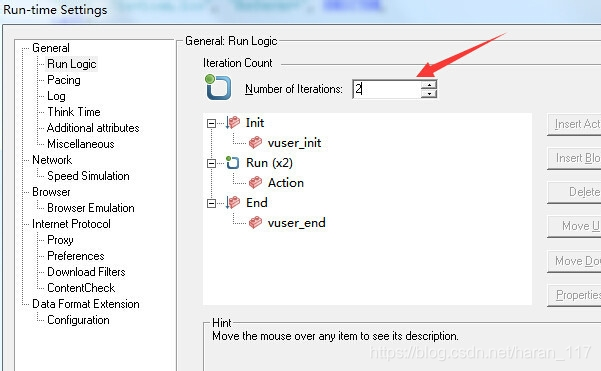Click the End section icon
This screenshot has width=601, height=371.
(x=233, y=202)
